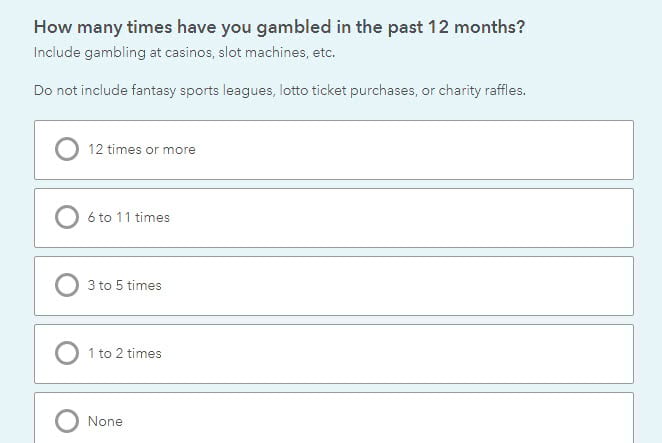Click the '3 to 5 times' label text
This screenshot has height=443, width=662.
124,286
